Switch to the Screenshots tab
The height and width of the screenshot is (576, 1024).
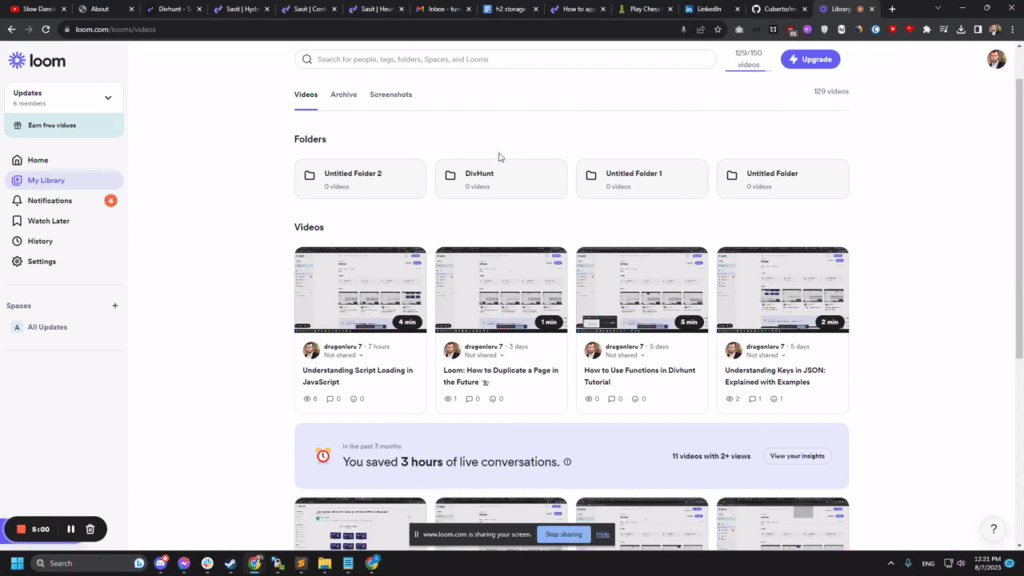tap(391, 95)
